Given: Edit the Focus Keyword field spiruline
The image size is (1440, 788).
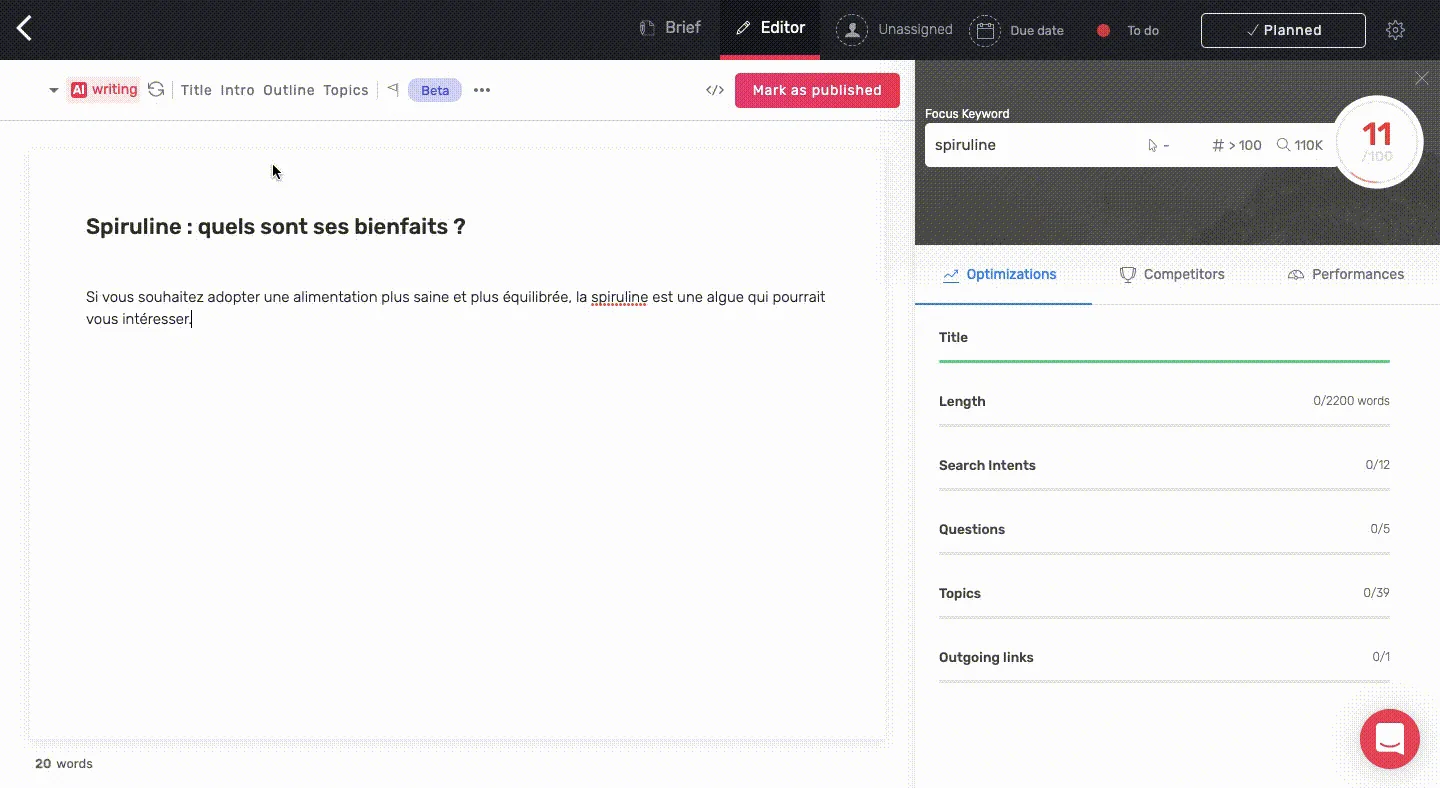Looking at the screenshot, I should [1030, 145].
